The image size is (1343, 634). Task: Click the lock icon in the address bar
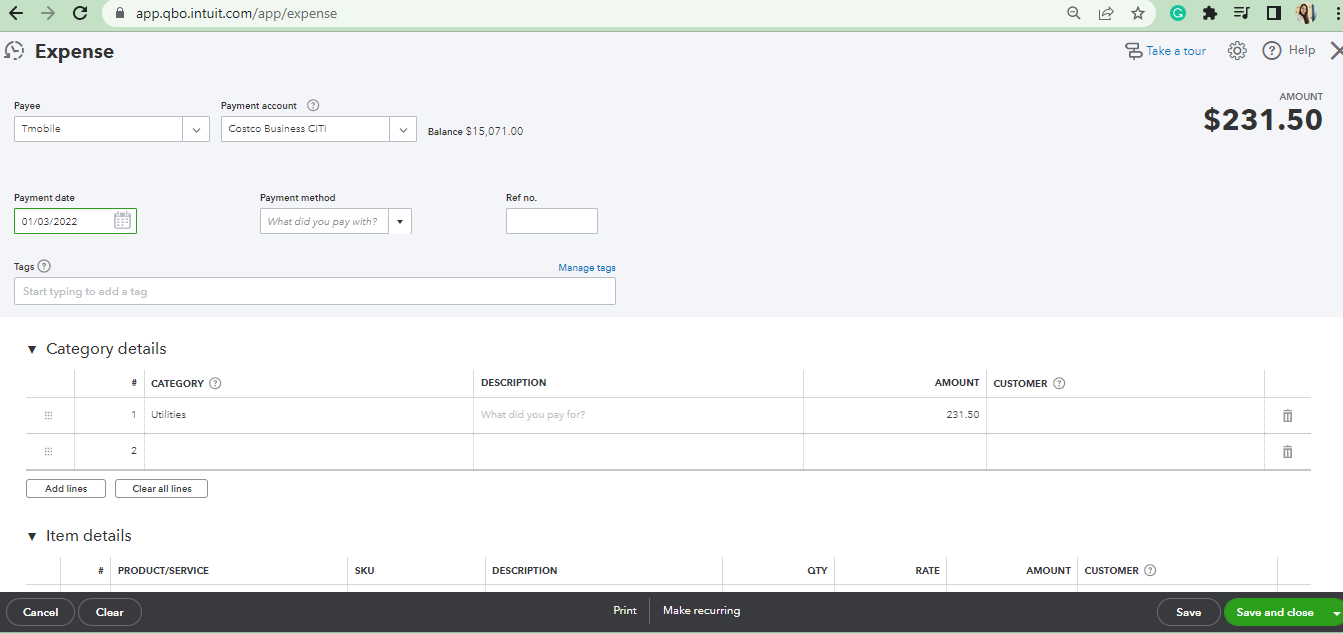[119, 14]
